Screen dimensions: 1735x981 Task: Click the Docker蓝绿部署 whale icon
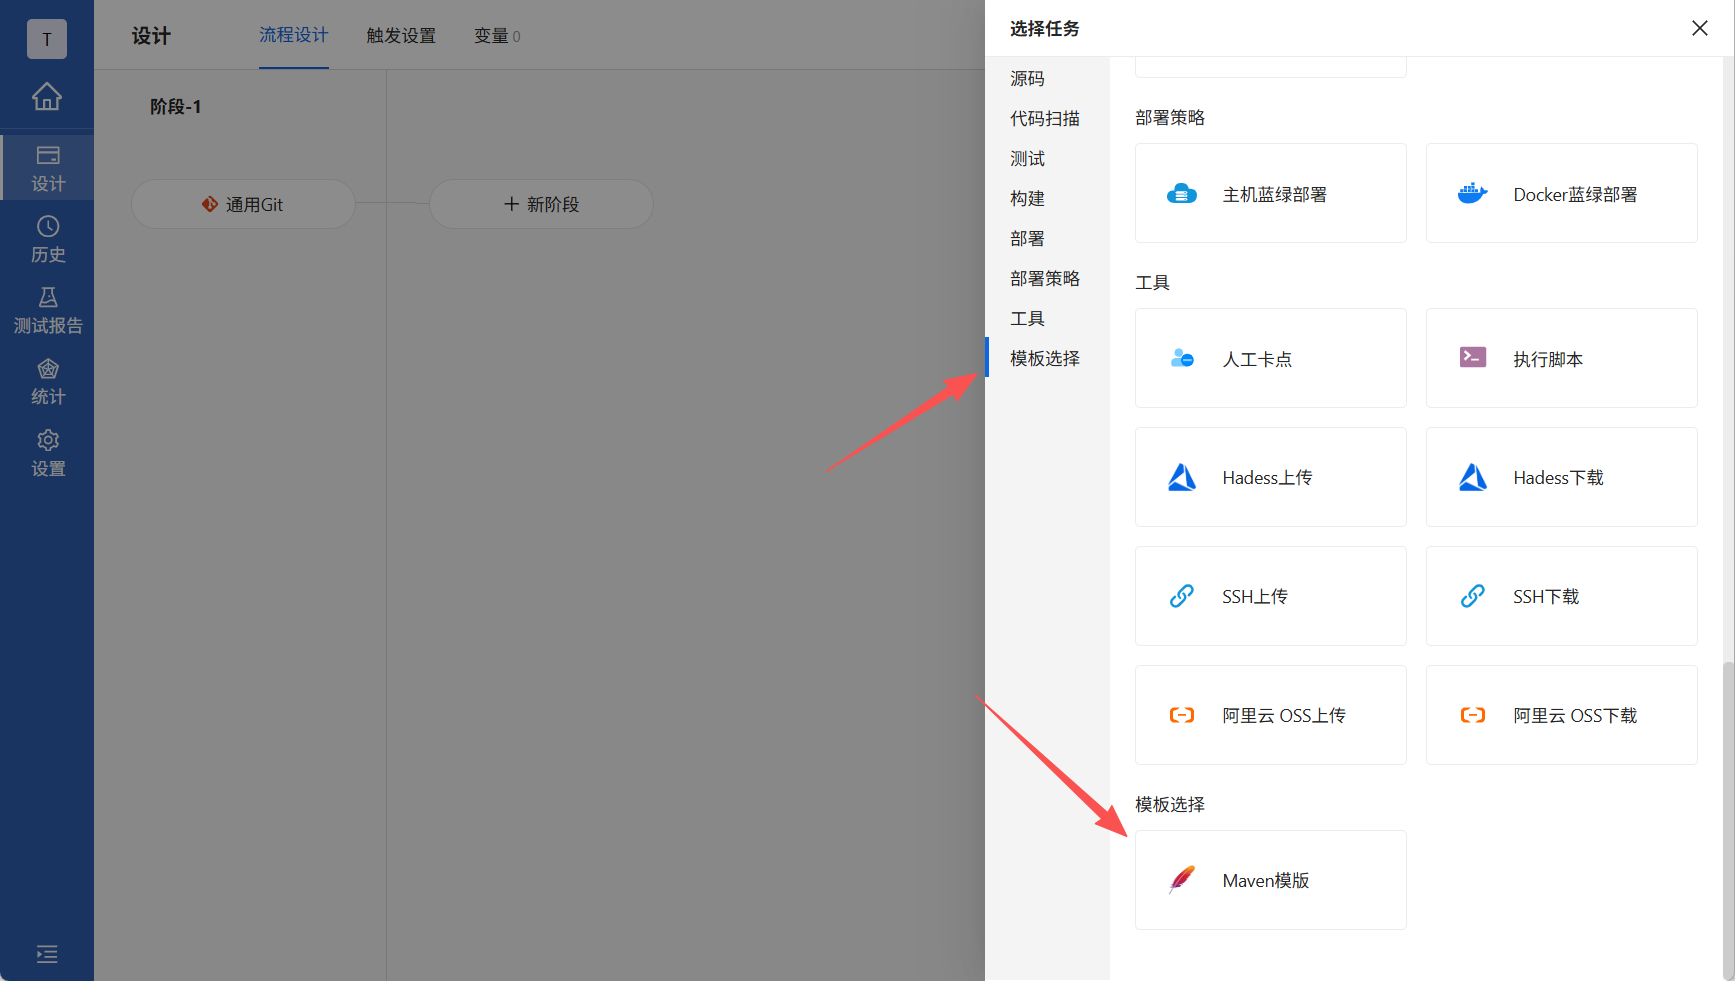1472,193
